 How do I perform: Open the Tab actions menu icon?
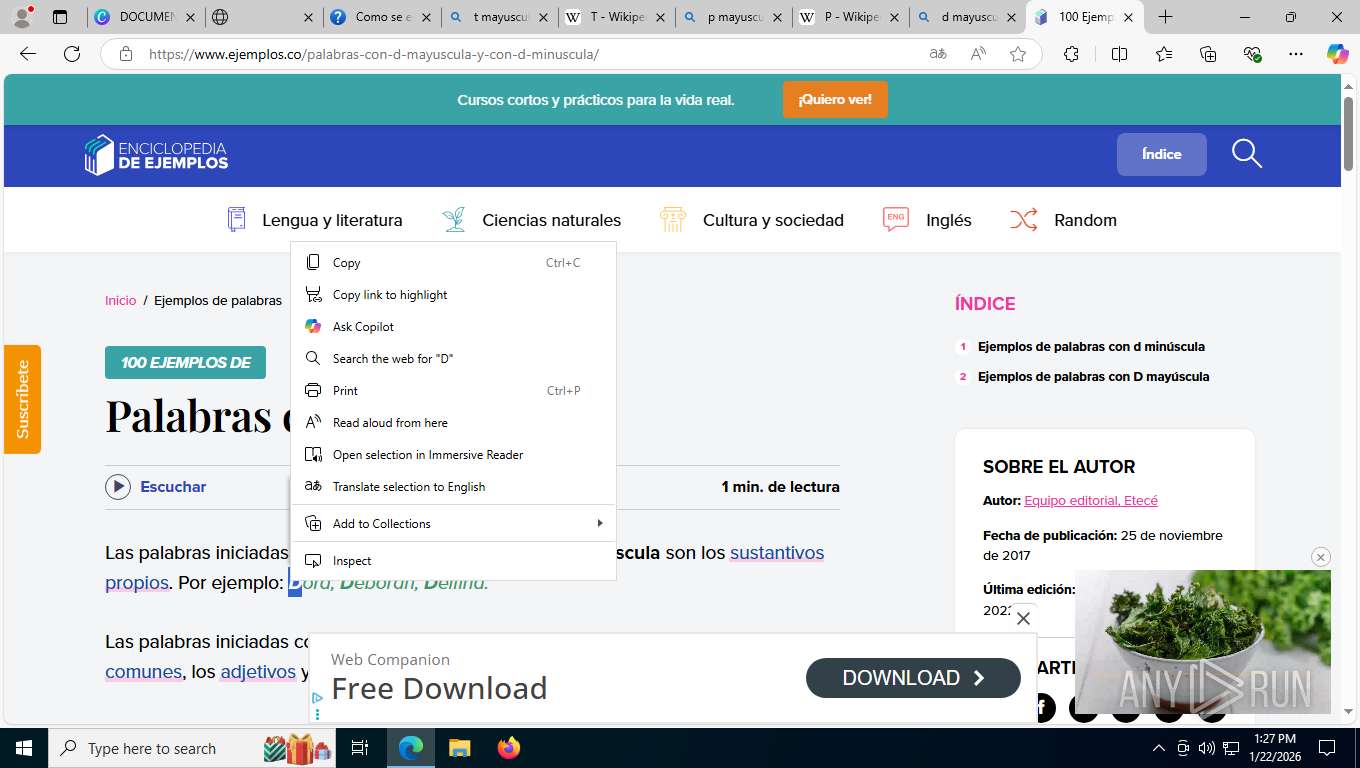tap(59, 17)
